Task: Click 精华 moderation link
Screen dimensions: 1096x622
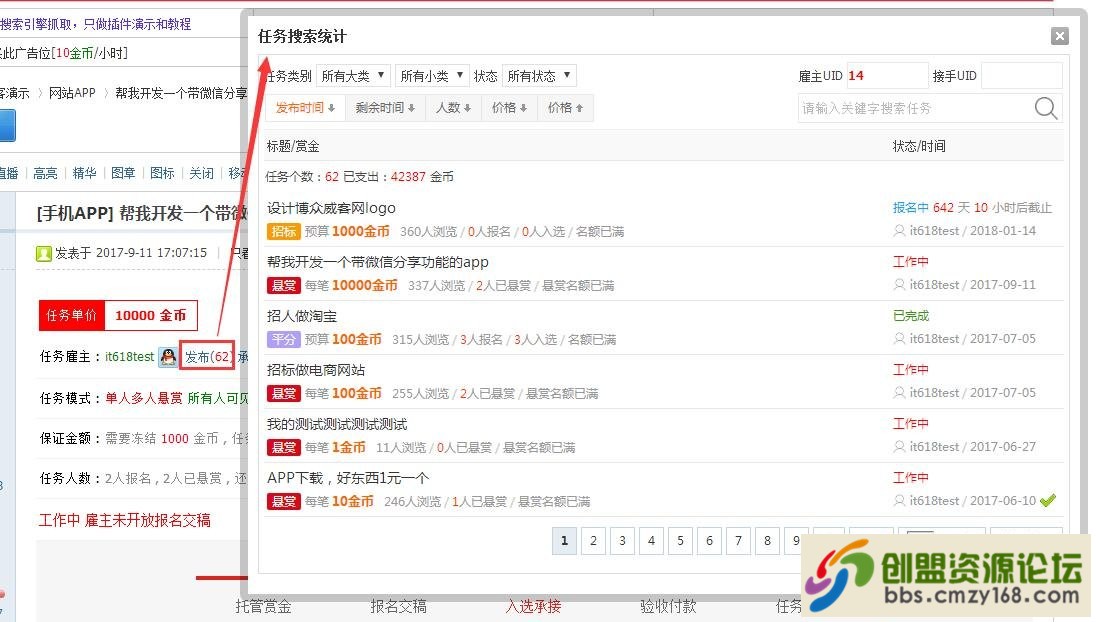Action: tap(85, 173)
